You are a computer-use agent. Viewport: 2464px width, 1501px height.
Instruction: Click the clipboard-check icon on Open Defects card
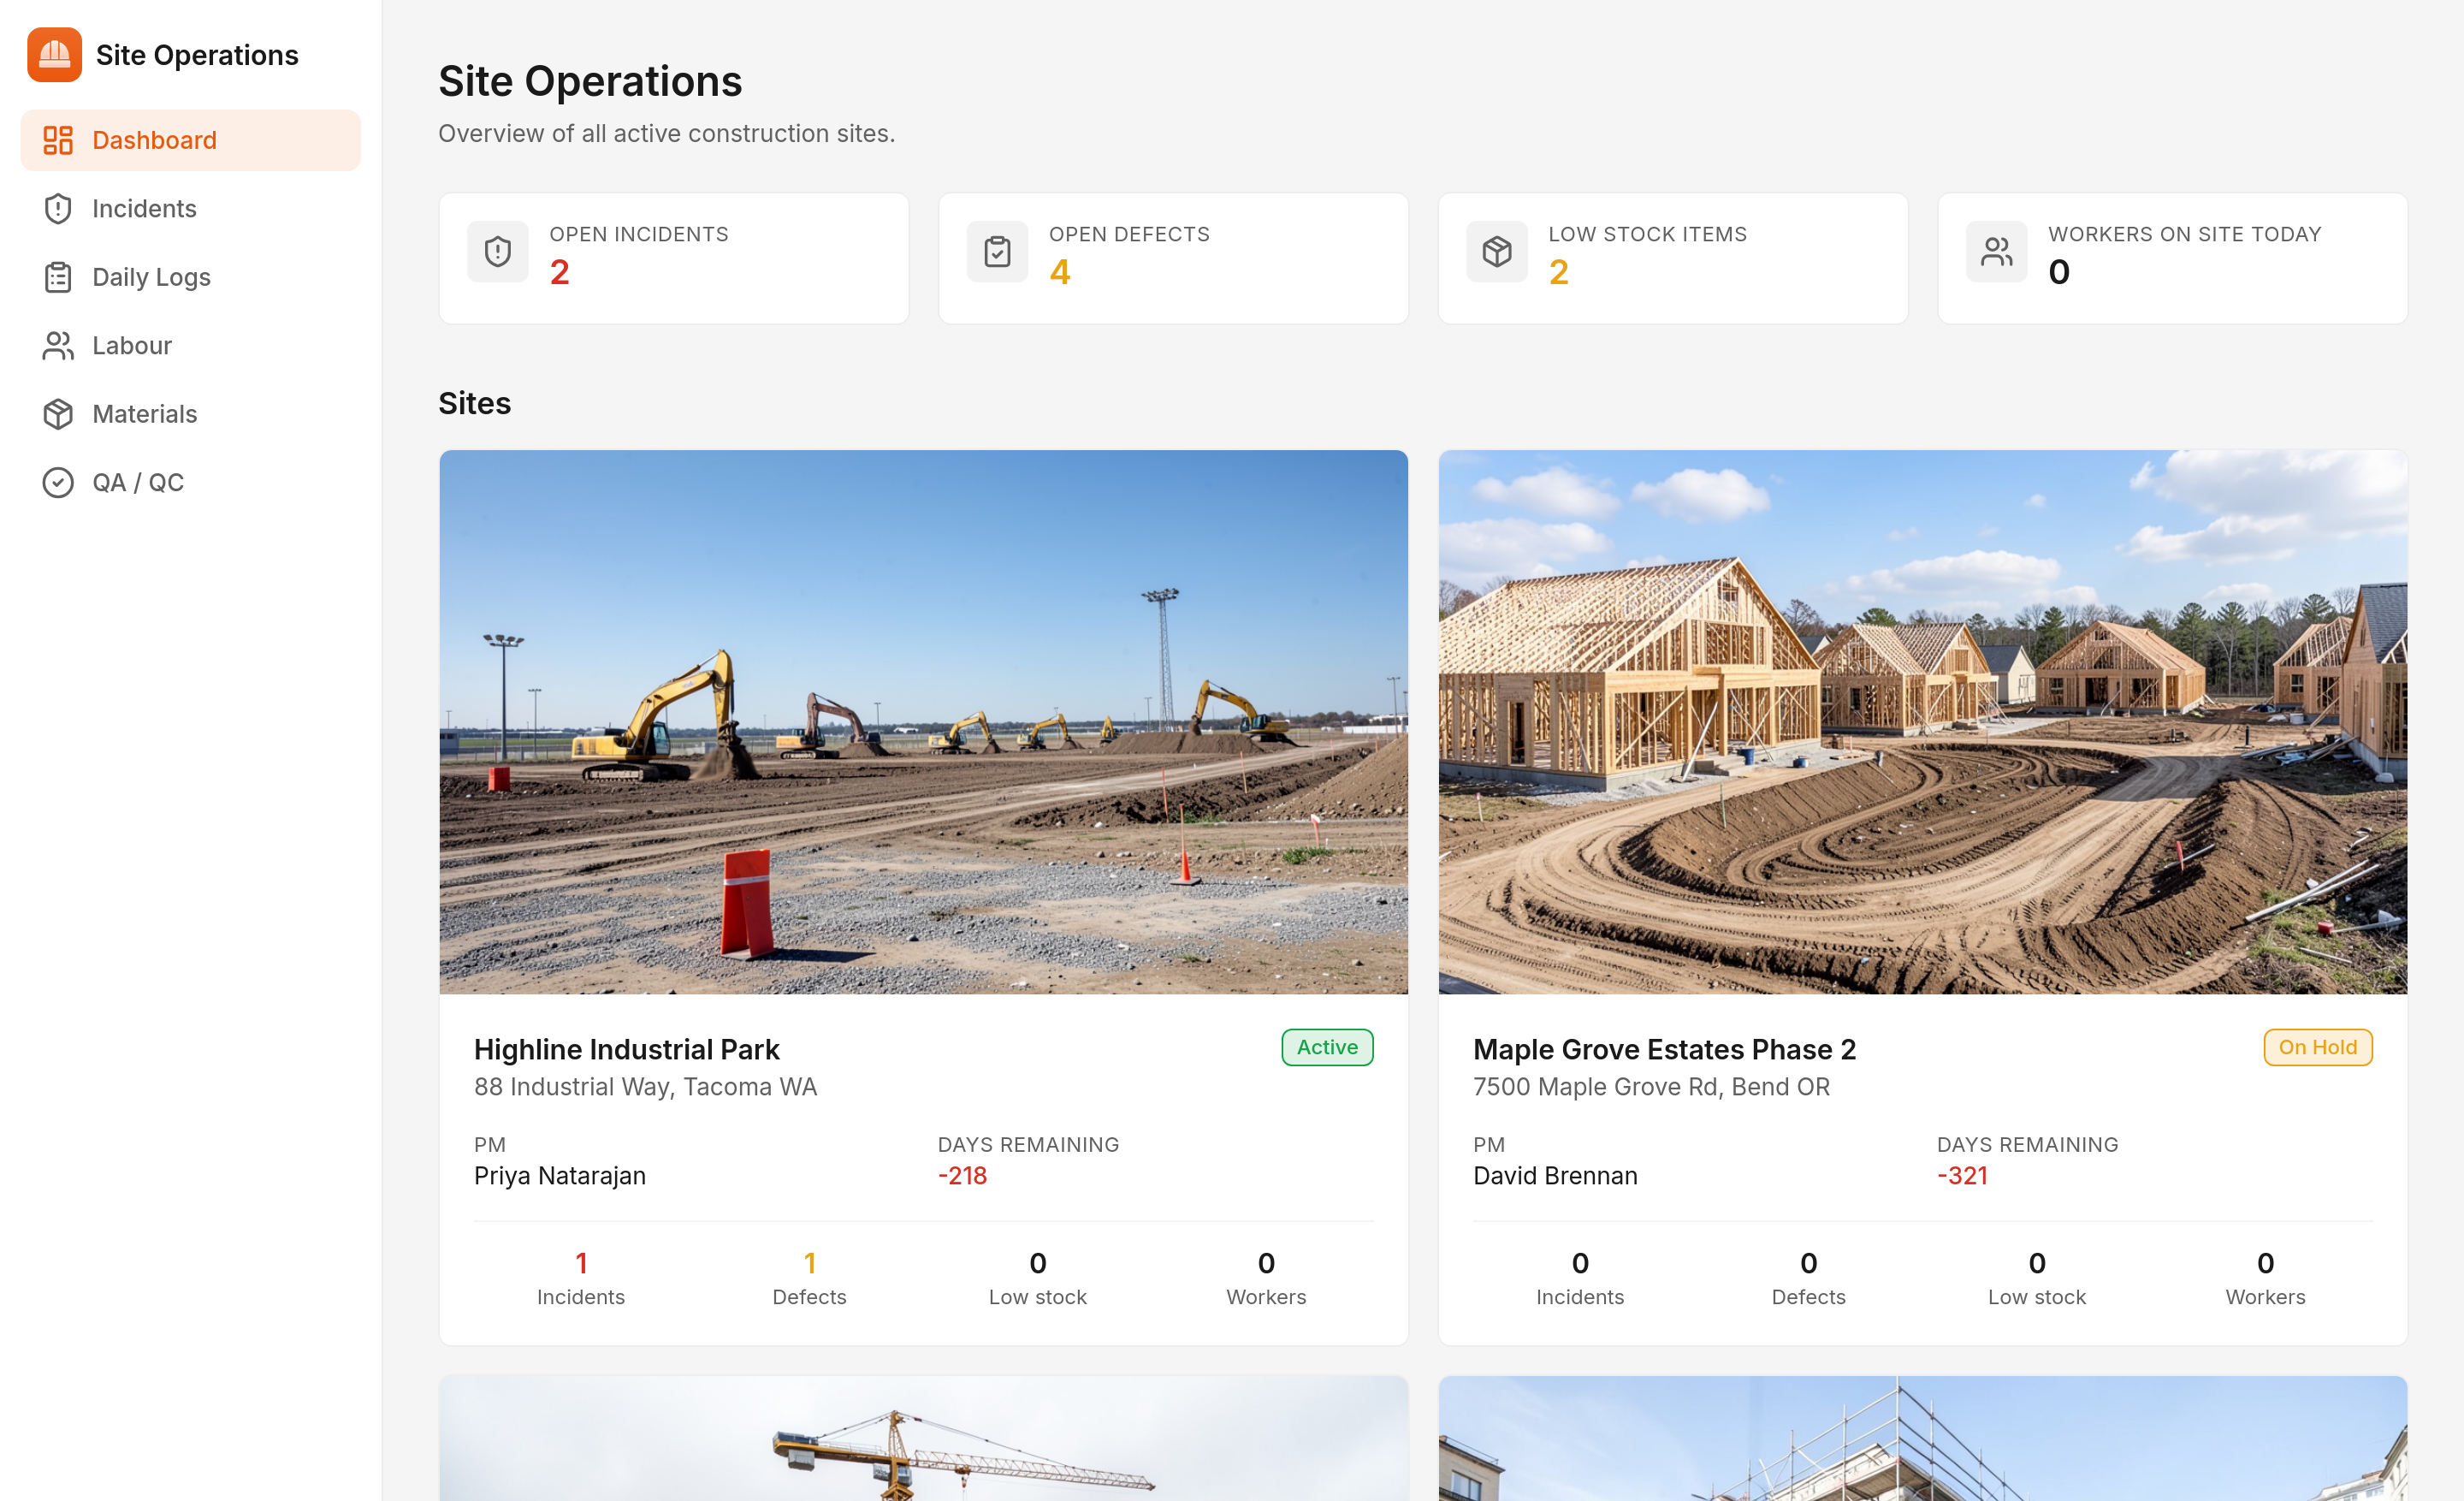997,252
